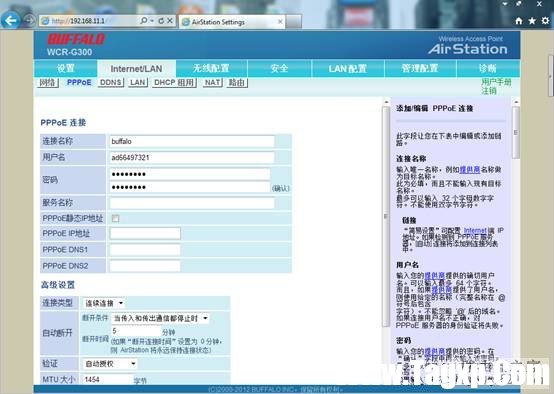
Task: Click the 服务名称 input field
Action: 192,203
